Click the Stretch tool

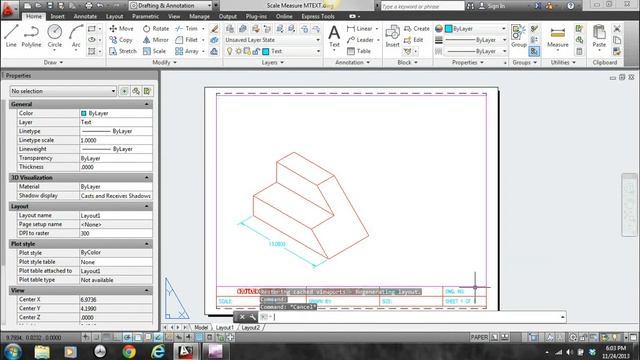[123, 51]
